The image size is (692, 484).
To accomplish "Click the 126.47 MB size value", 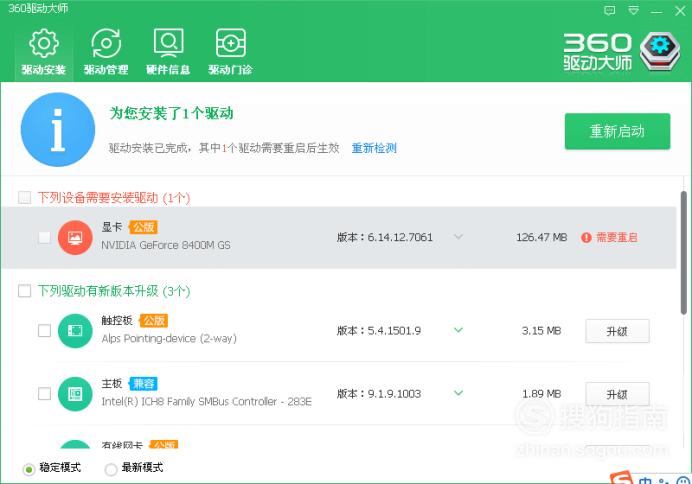I will [542, 237].
